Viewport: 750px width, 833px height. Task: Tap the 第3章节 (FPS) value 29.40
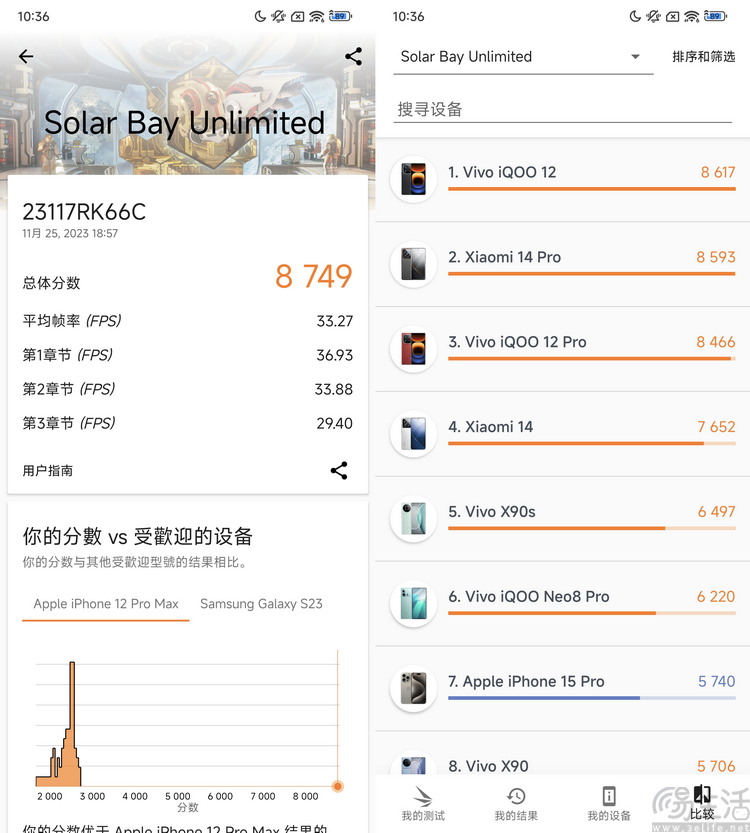coord(335,423)
